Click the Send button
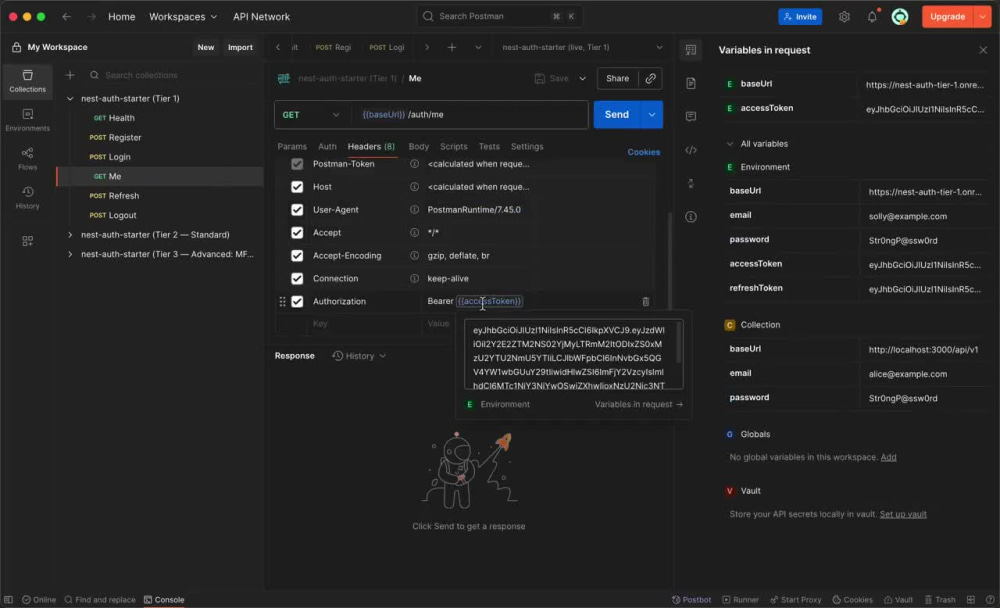Viewport: 1000px width, 608px height. coord(617,115)
